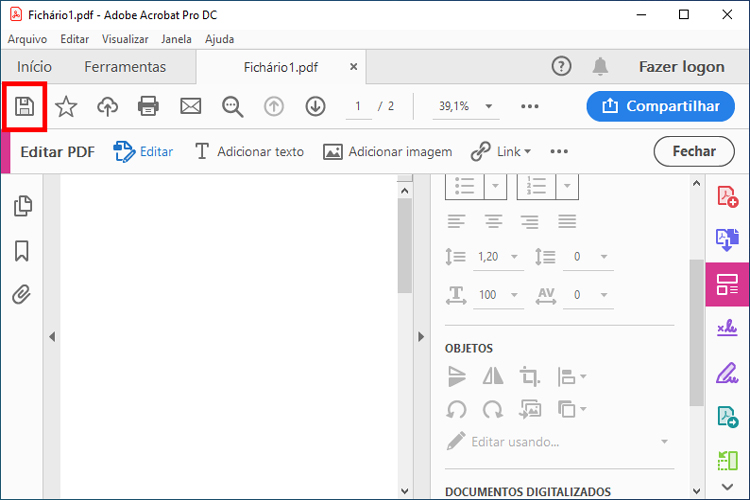This screenshot has height=500, width=750.
Task: Close the Fichário1.pdf tab
Action: point(353,67)
